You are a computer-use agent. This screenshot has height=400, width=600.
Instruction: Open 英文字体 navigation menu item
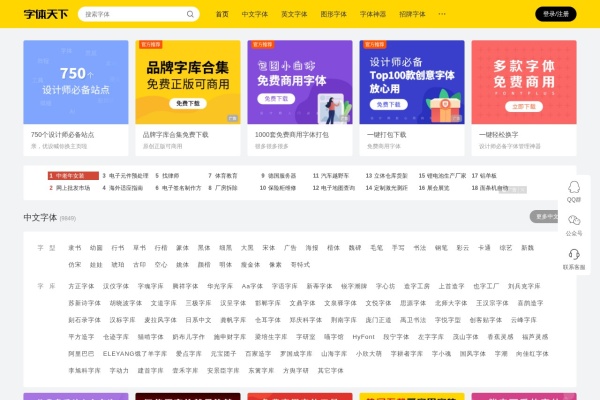point(294,14)
